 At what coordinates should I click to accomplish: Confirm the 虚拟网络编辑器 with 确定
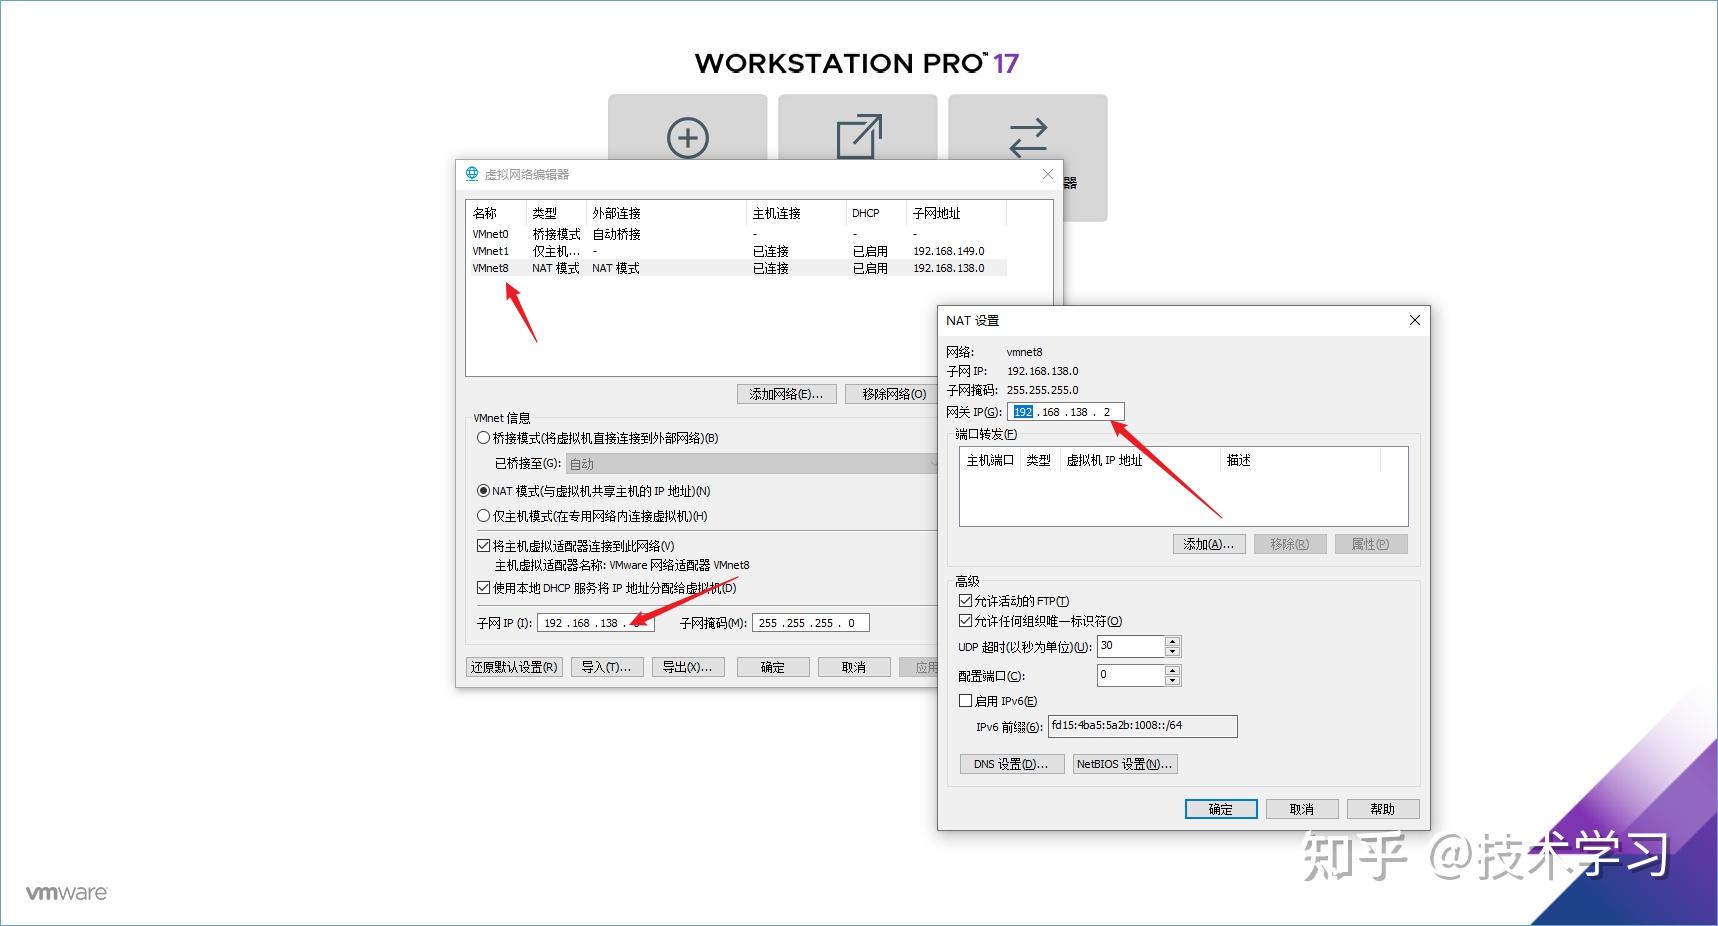773,667
